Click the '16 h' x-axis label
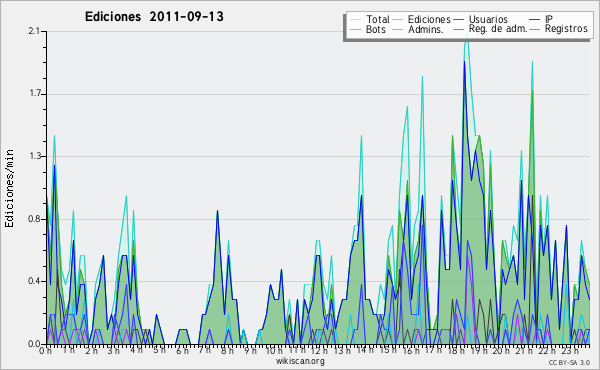Viewport: 600px width, 370px height. click(410, 350)
